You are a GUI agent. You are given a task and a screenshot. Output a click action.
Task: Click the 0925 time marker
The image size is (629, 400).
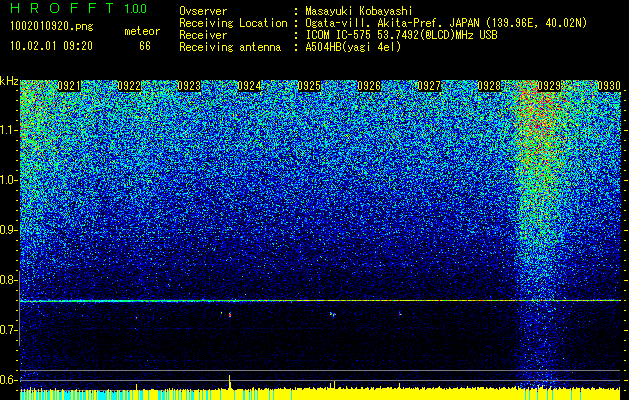pyautogui.click(x=309, y=86)
